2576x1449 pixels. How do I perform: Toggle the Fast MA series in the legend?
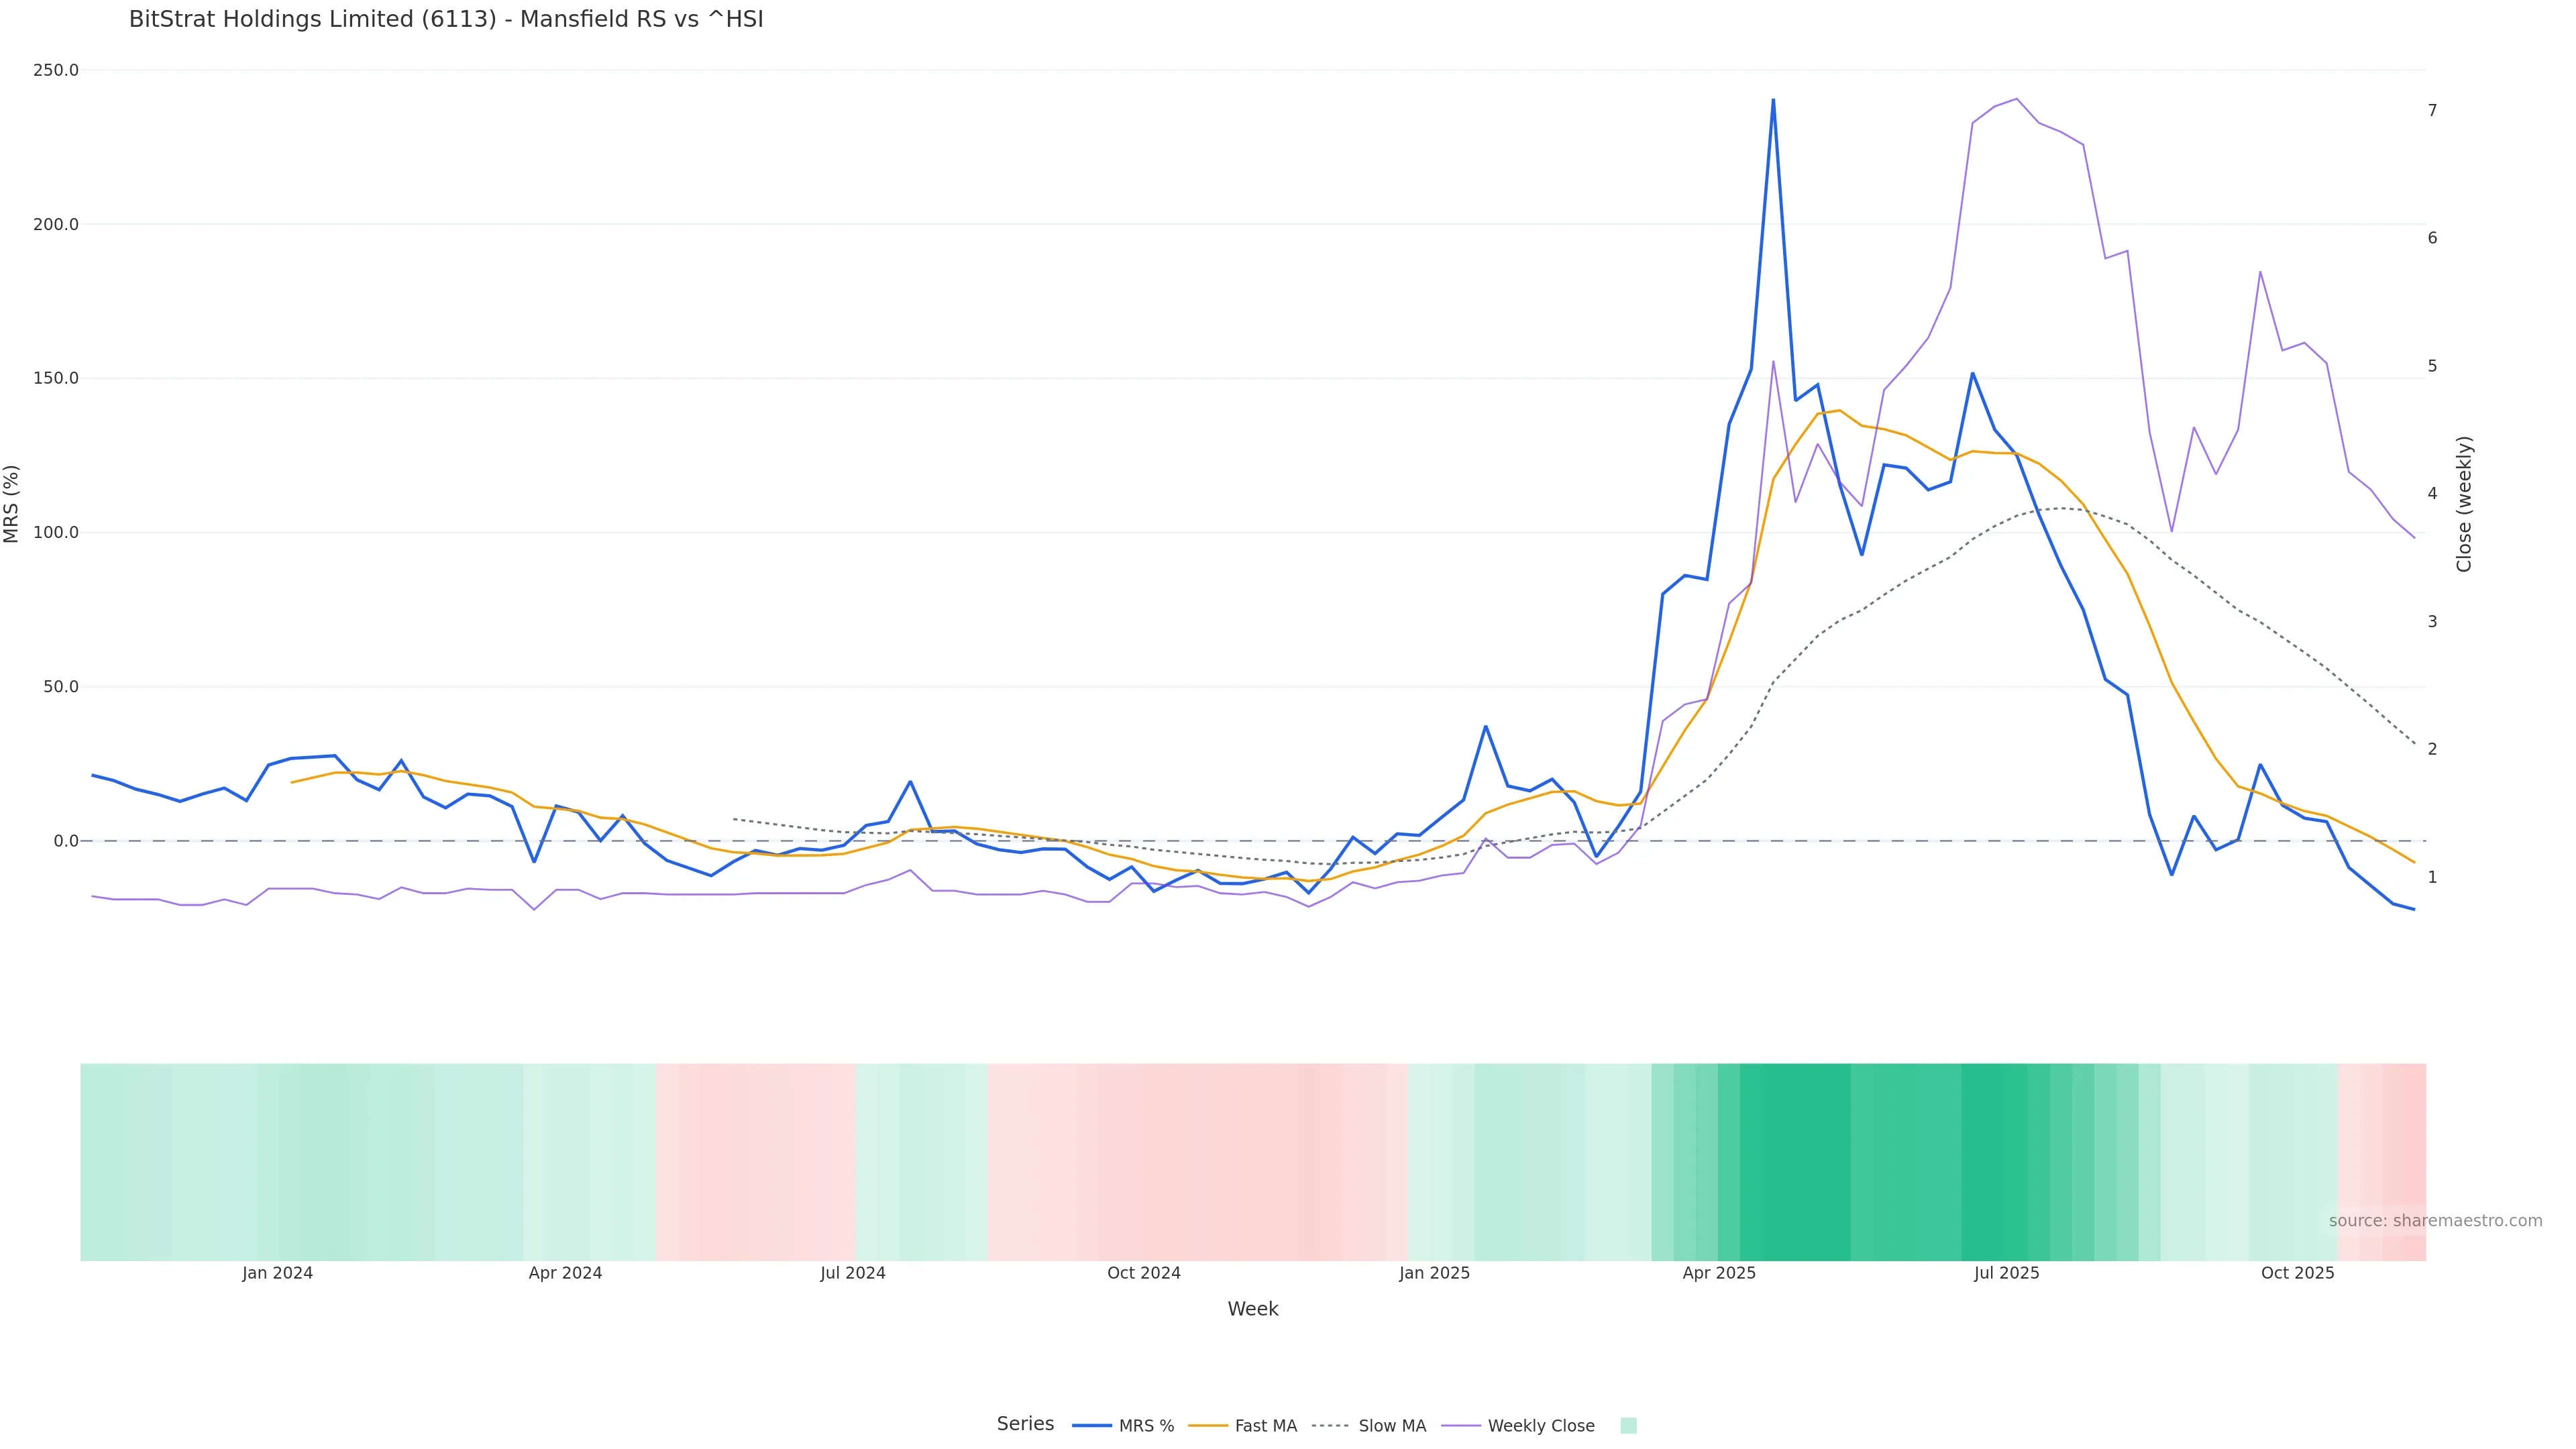[1265, 1426]
